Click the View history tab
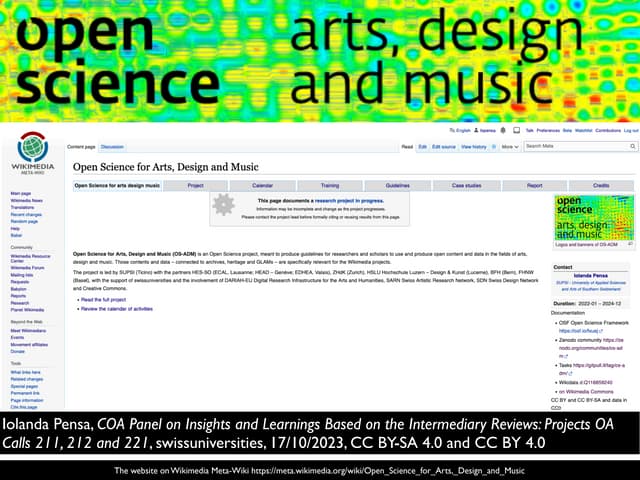The height and width of the screenshot is (480, 640). point(473,146)
